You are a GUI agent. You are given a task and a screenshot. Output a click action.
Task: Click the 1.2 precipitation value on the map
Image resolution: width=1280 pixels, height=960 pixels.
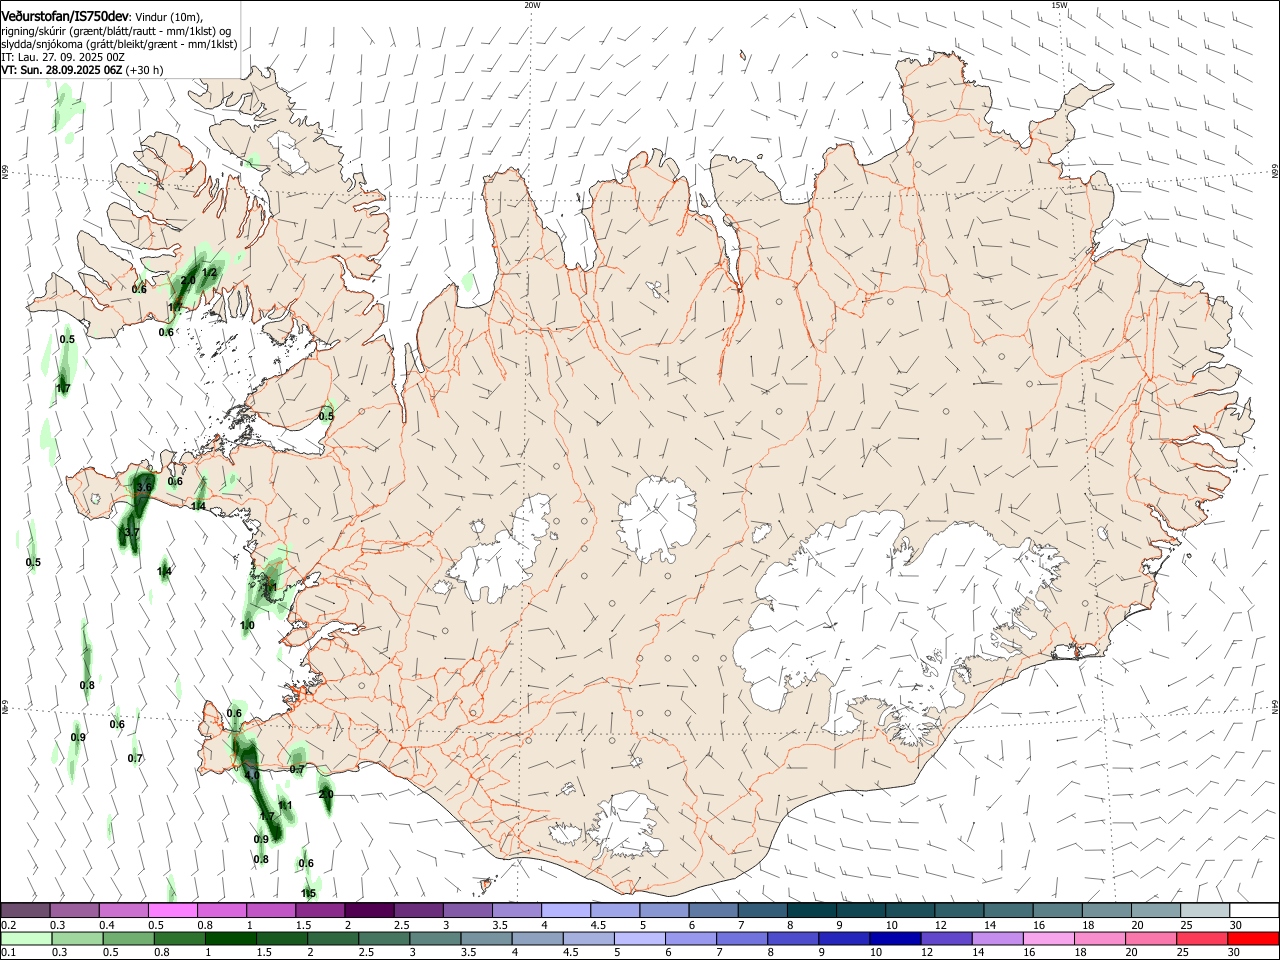click(x=210, y=272)
